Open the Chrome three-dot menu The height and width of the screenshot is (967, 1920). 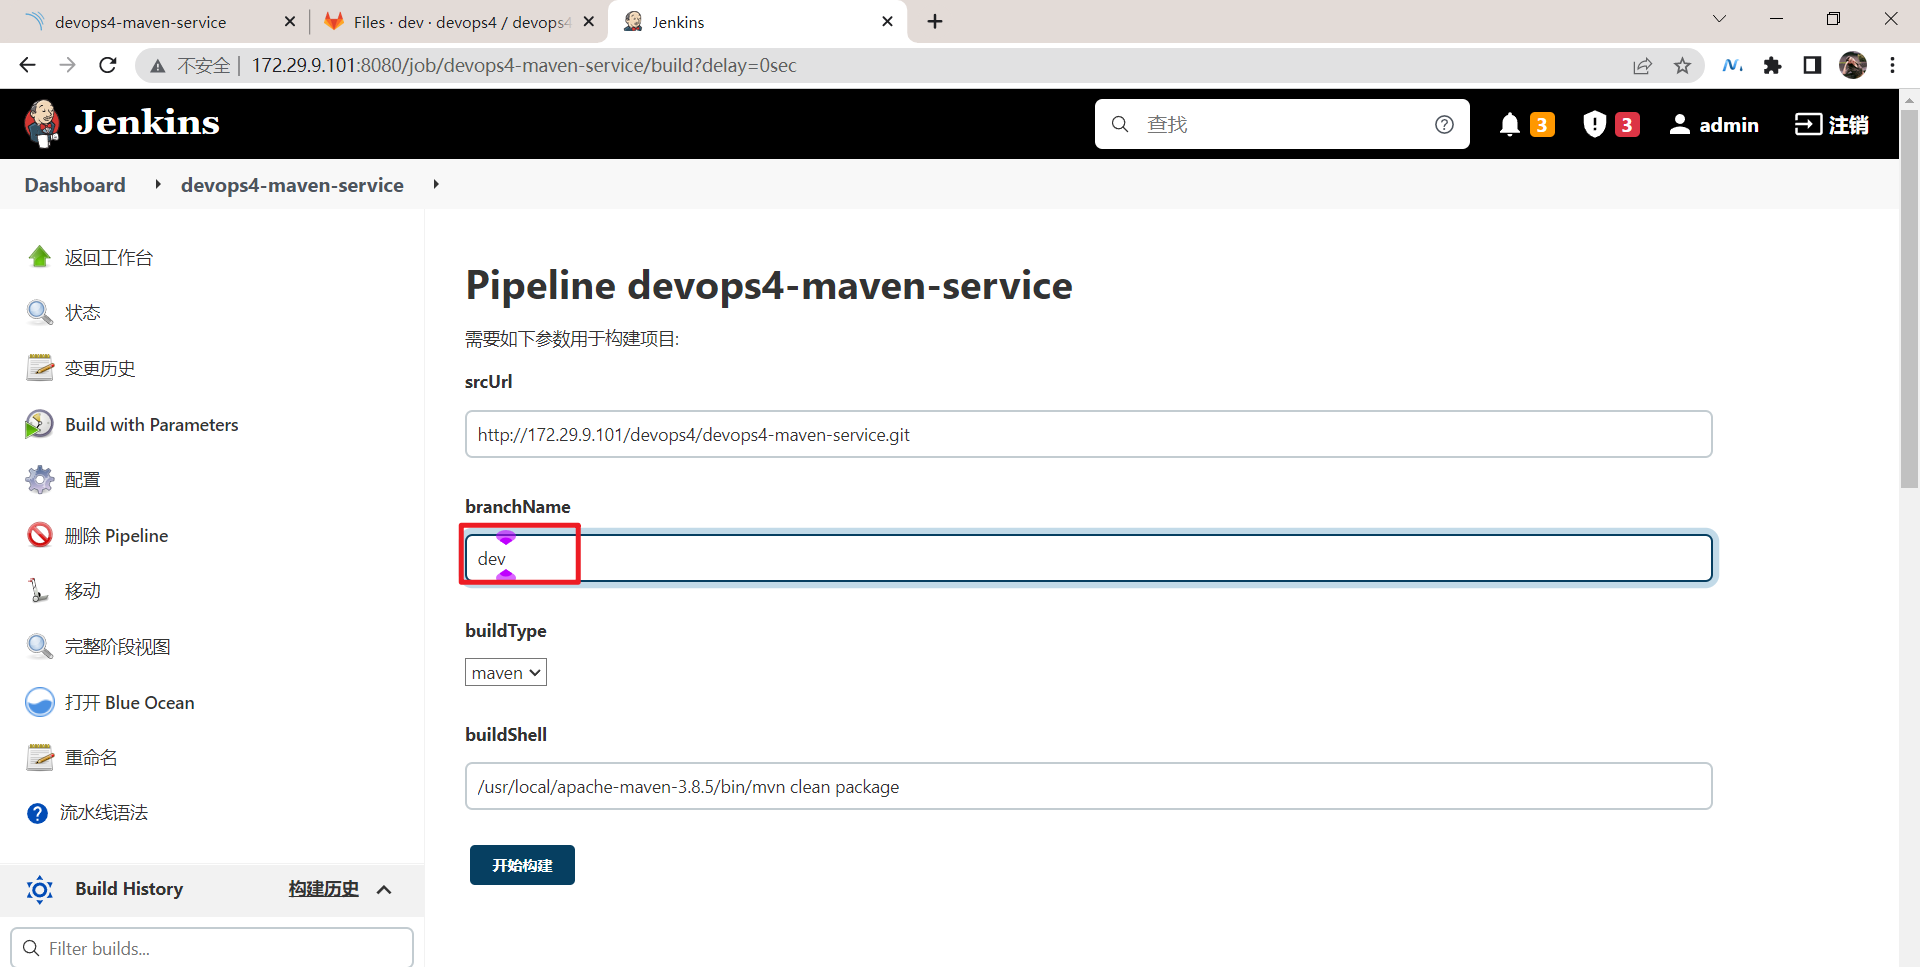coord(1892,65)
